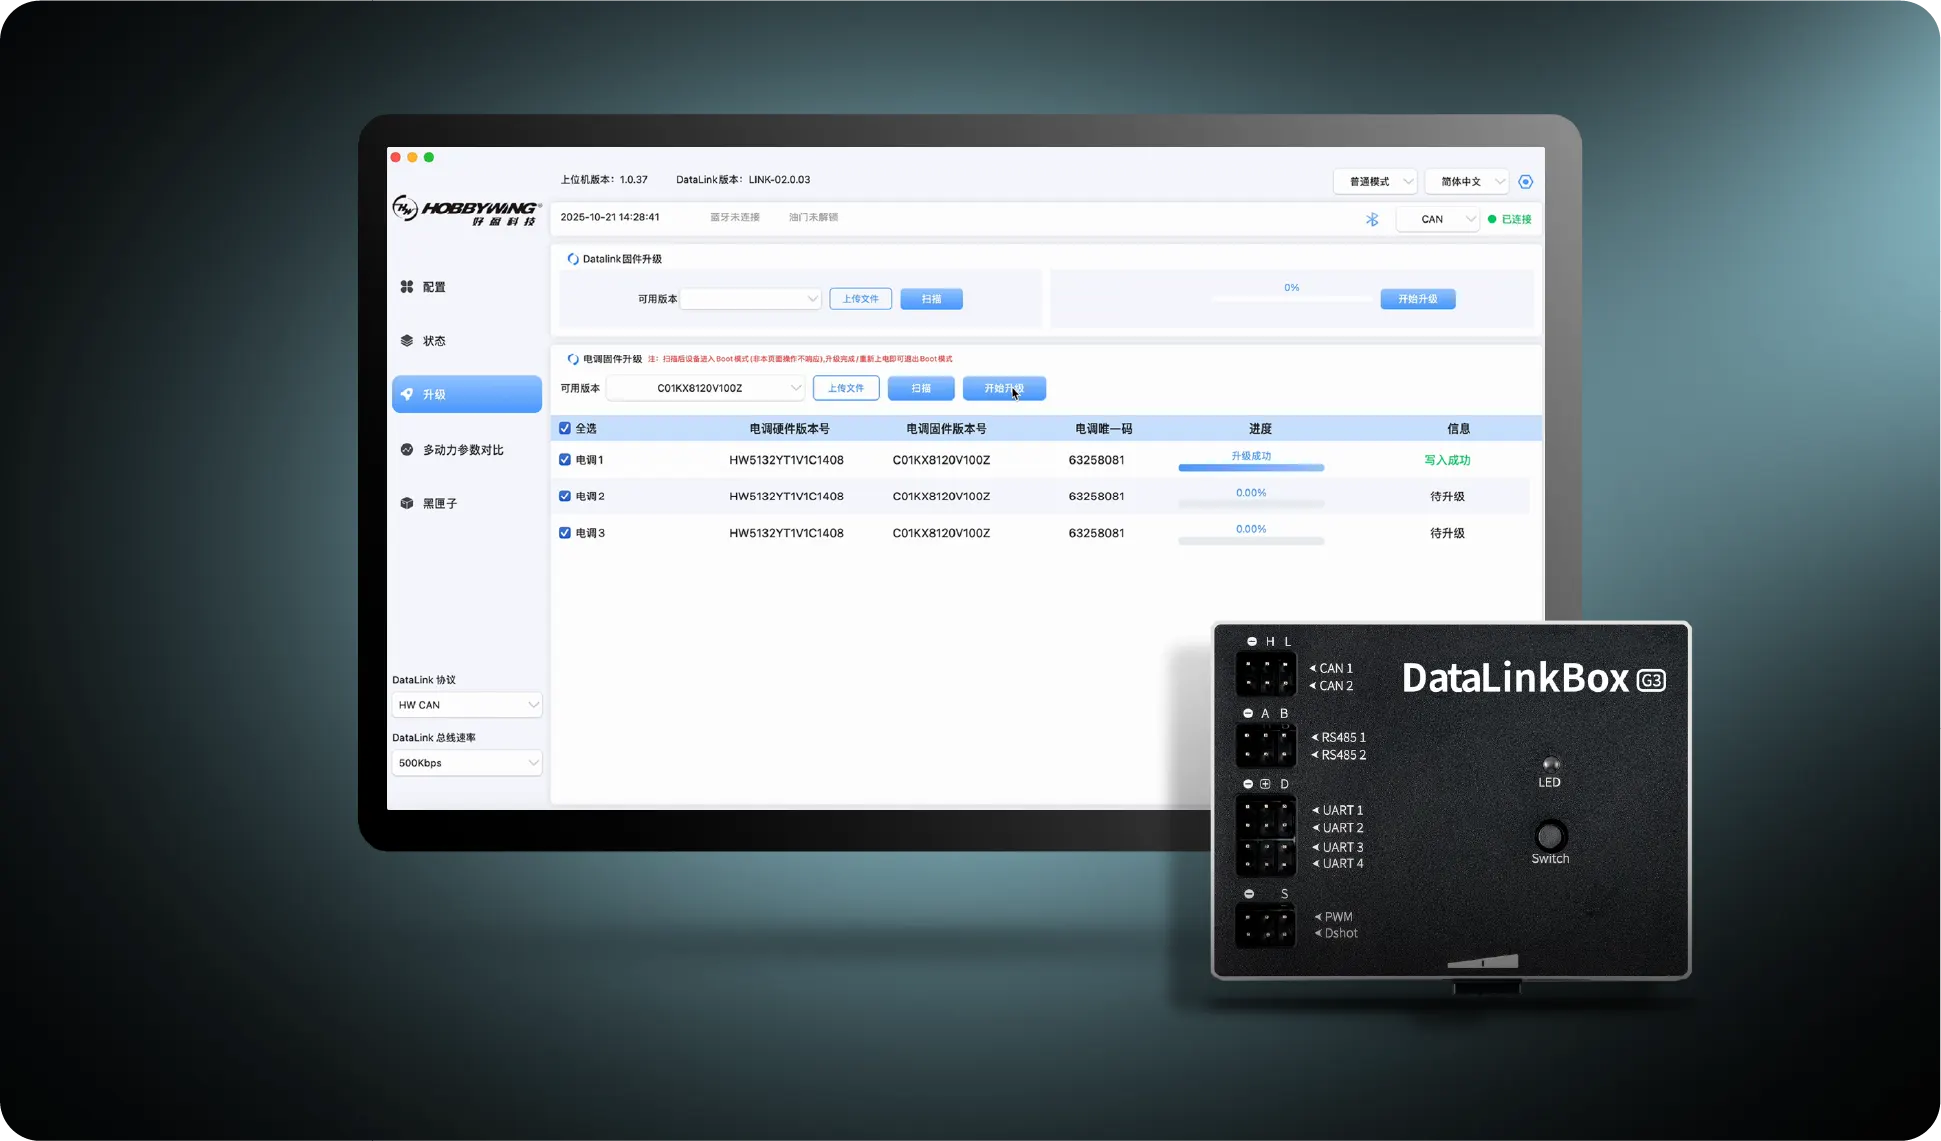Switch to 状态 page in sidebar
This screenshot has height=1141, width=1941.
(434, 341)
